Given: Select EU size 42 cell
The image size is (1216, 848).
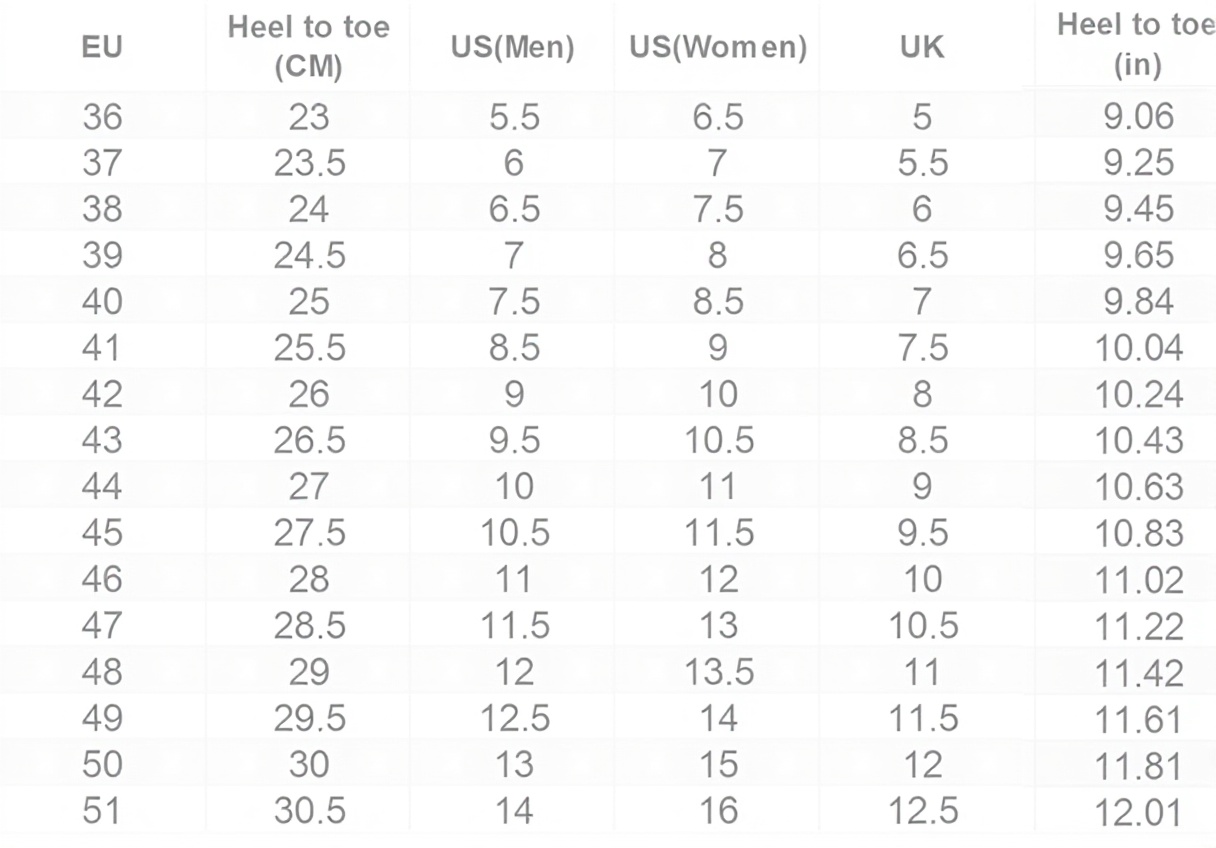Looking at the screenshot, I should 101,394.
